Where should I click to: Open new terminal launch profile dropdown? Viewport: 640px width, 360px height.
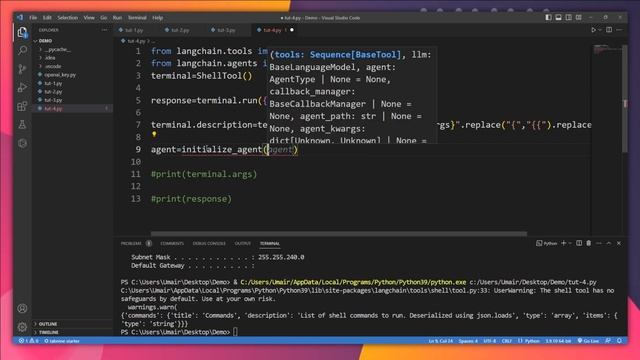pos(570,243)
